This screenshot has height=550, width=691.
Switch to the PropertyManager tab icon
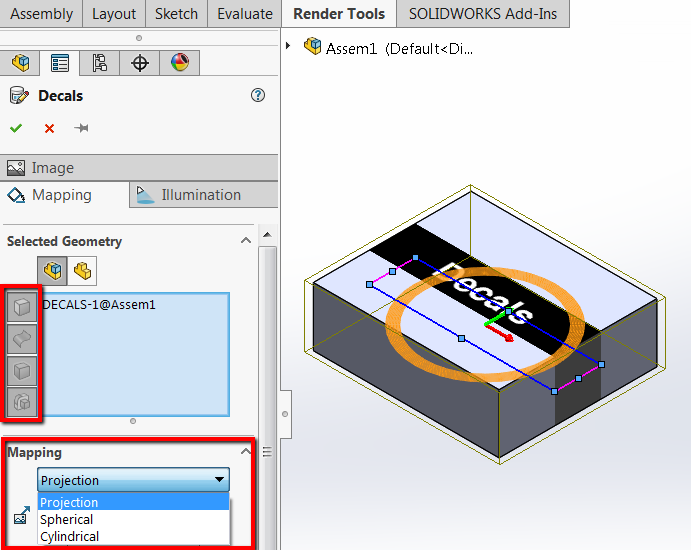point(60,63)
